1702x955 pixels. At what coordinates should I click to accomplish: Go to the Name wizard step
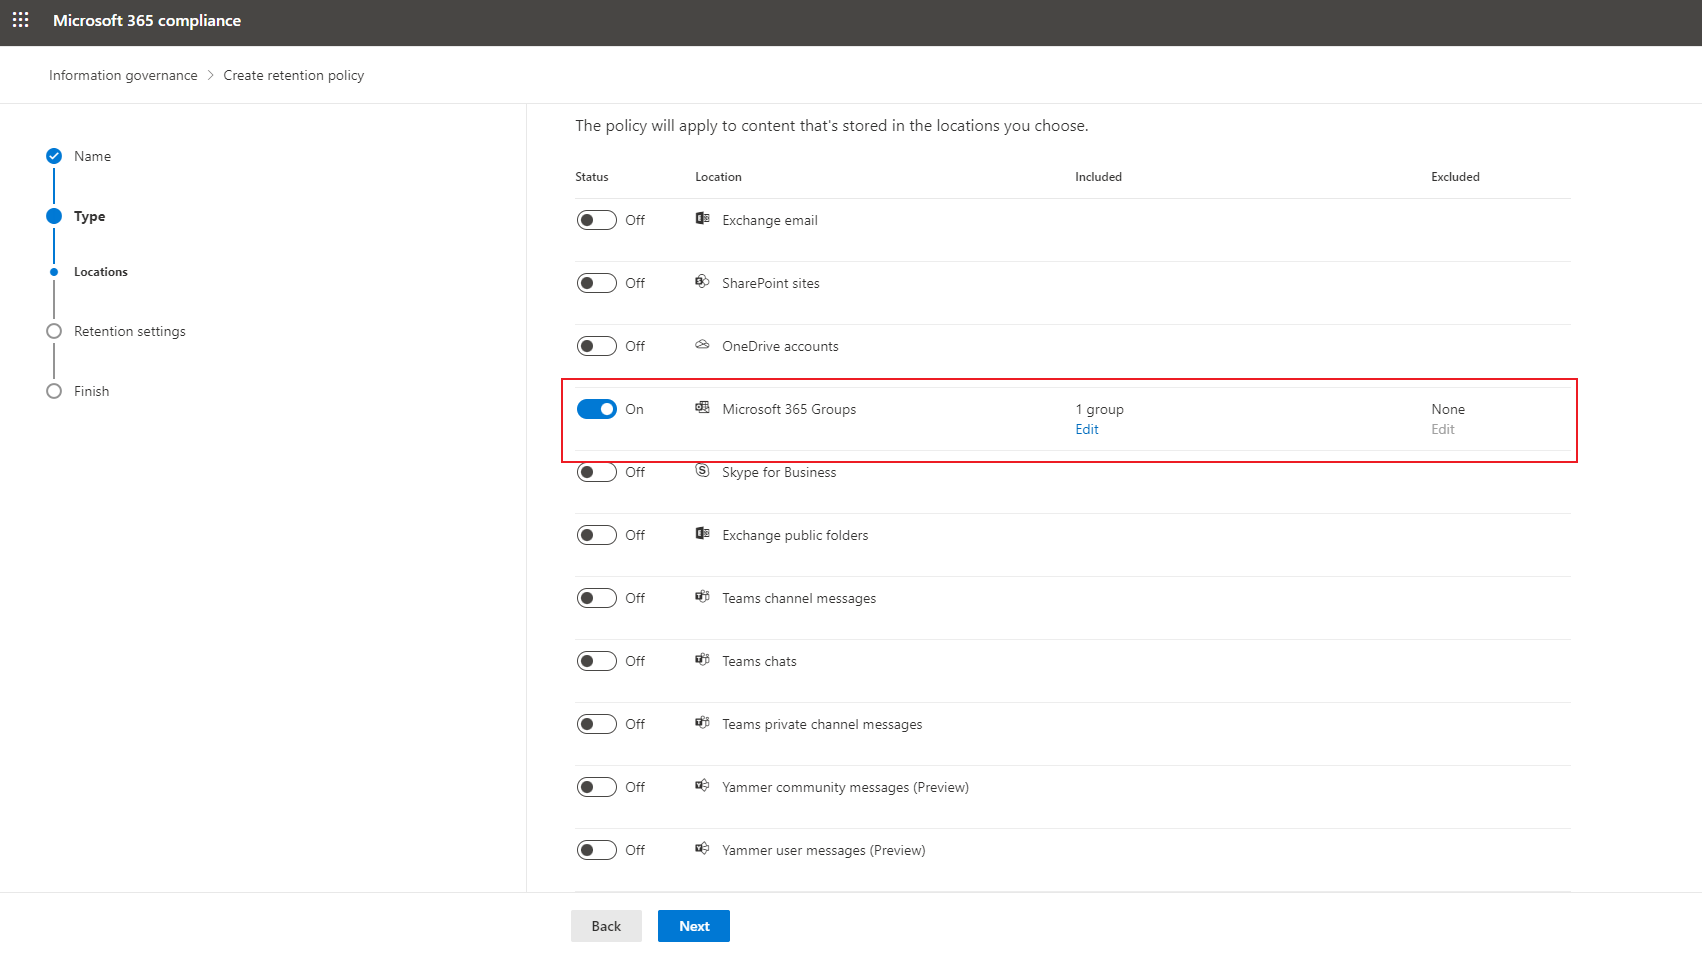(92, 156)
